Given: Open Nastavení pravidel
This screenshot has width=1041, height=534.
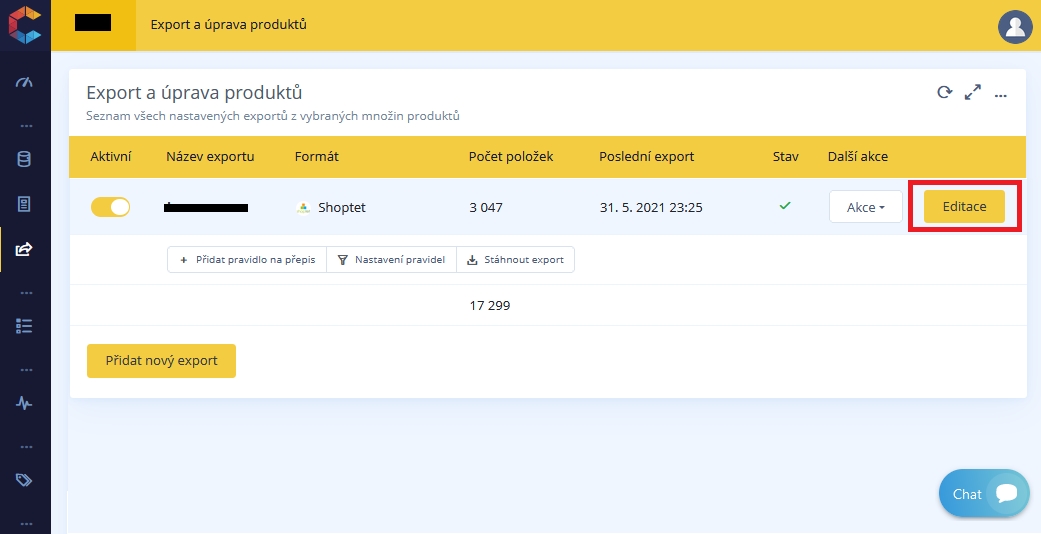Looking at the screenshot, I should (x=391, y=260).
